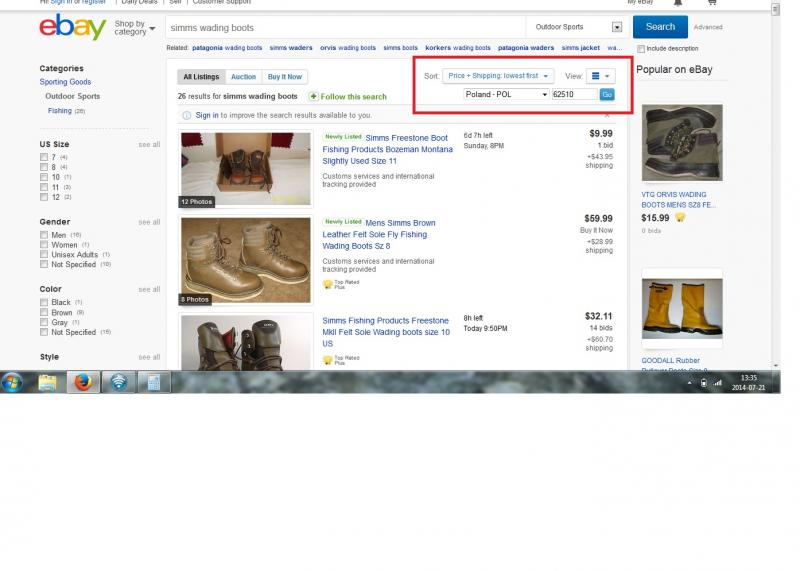Screen dimensions: 800x571
Task: Expand the Poland - POL country dropdown
Action: click(x=506, y=94)
